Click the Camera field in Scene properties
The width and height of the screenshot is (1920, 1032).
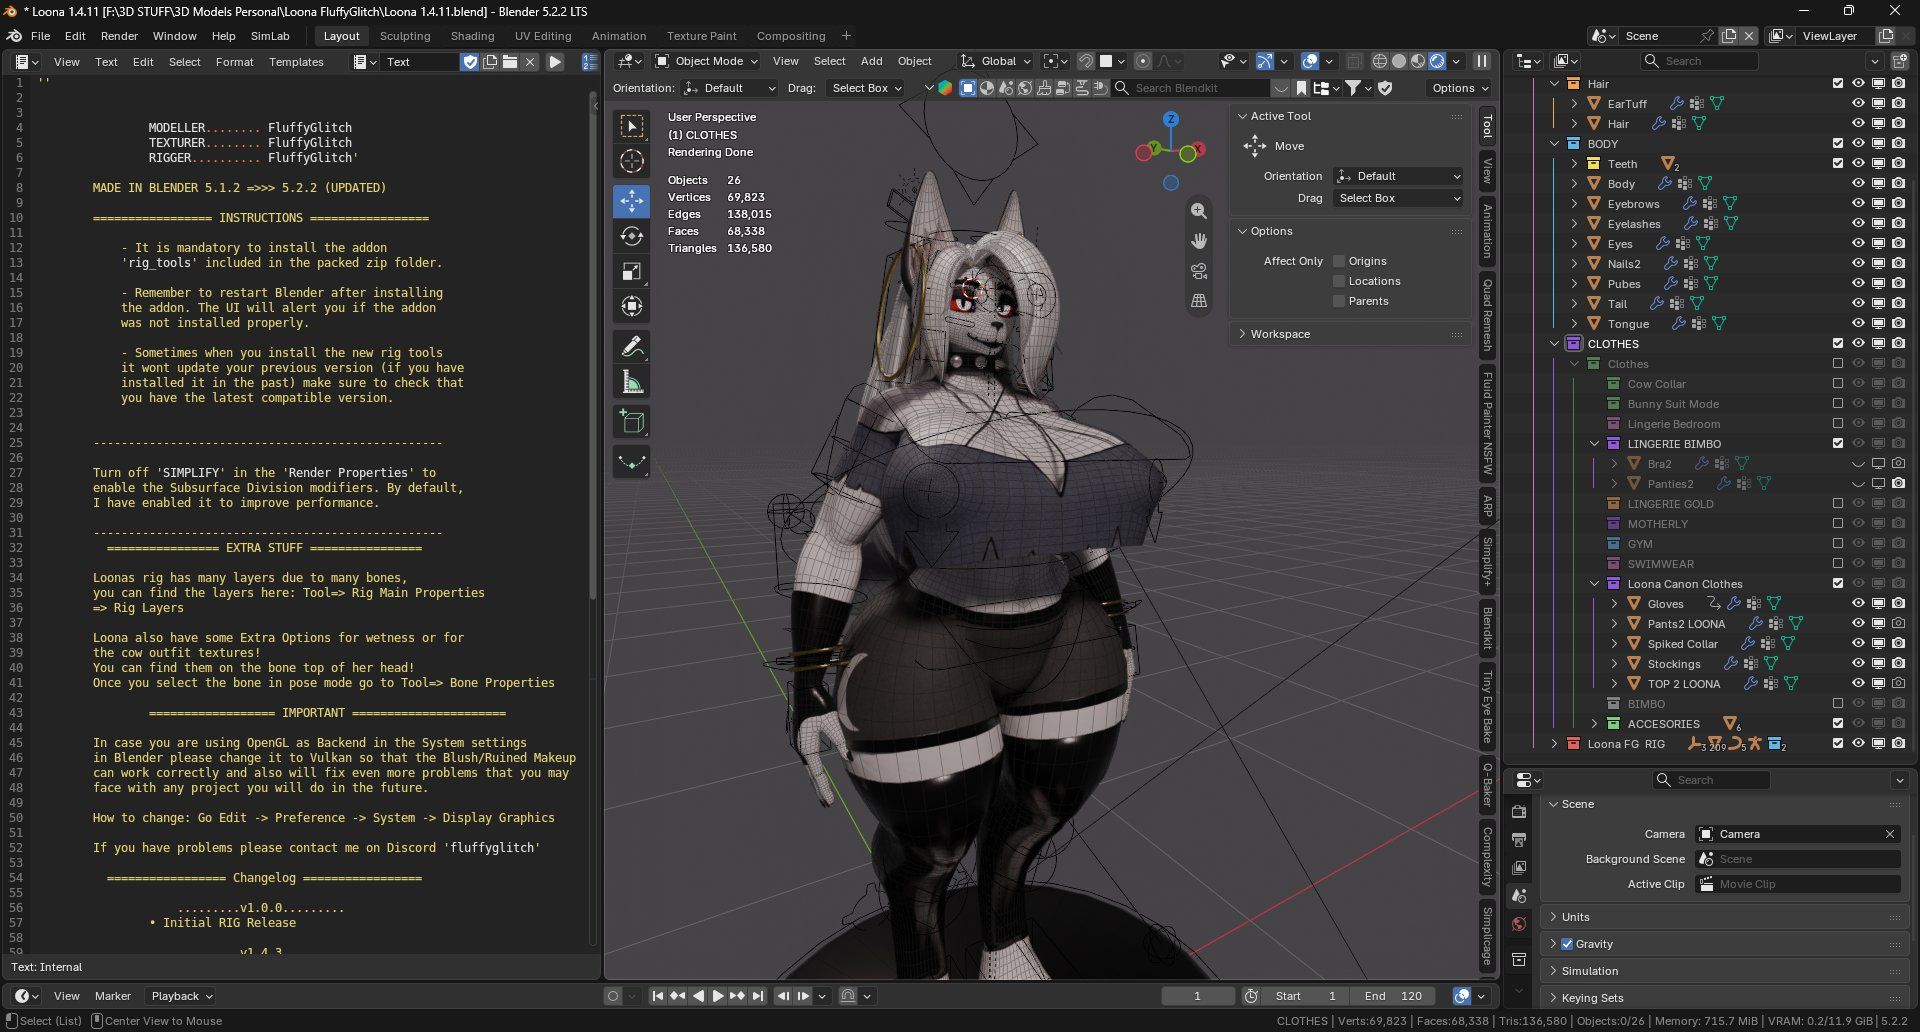[1797, 834]
